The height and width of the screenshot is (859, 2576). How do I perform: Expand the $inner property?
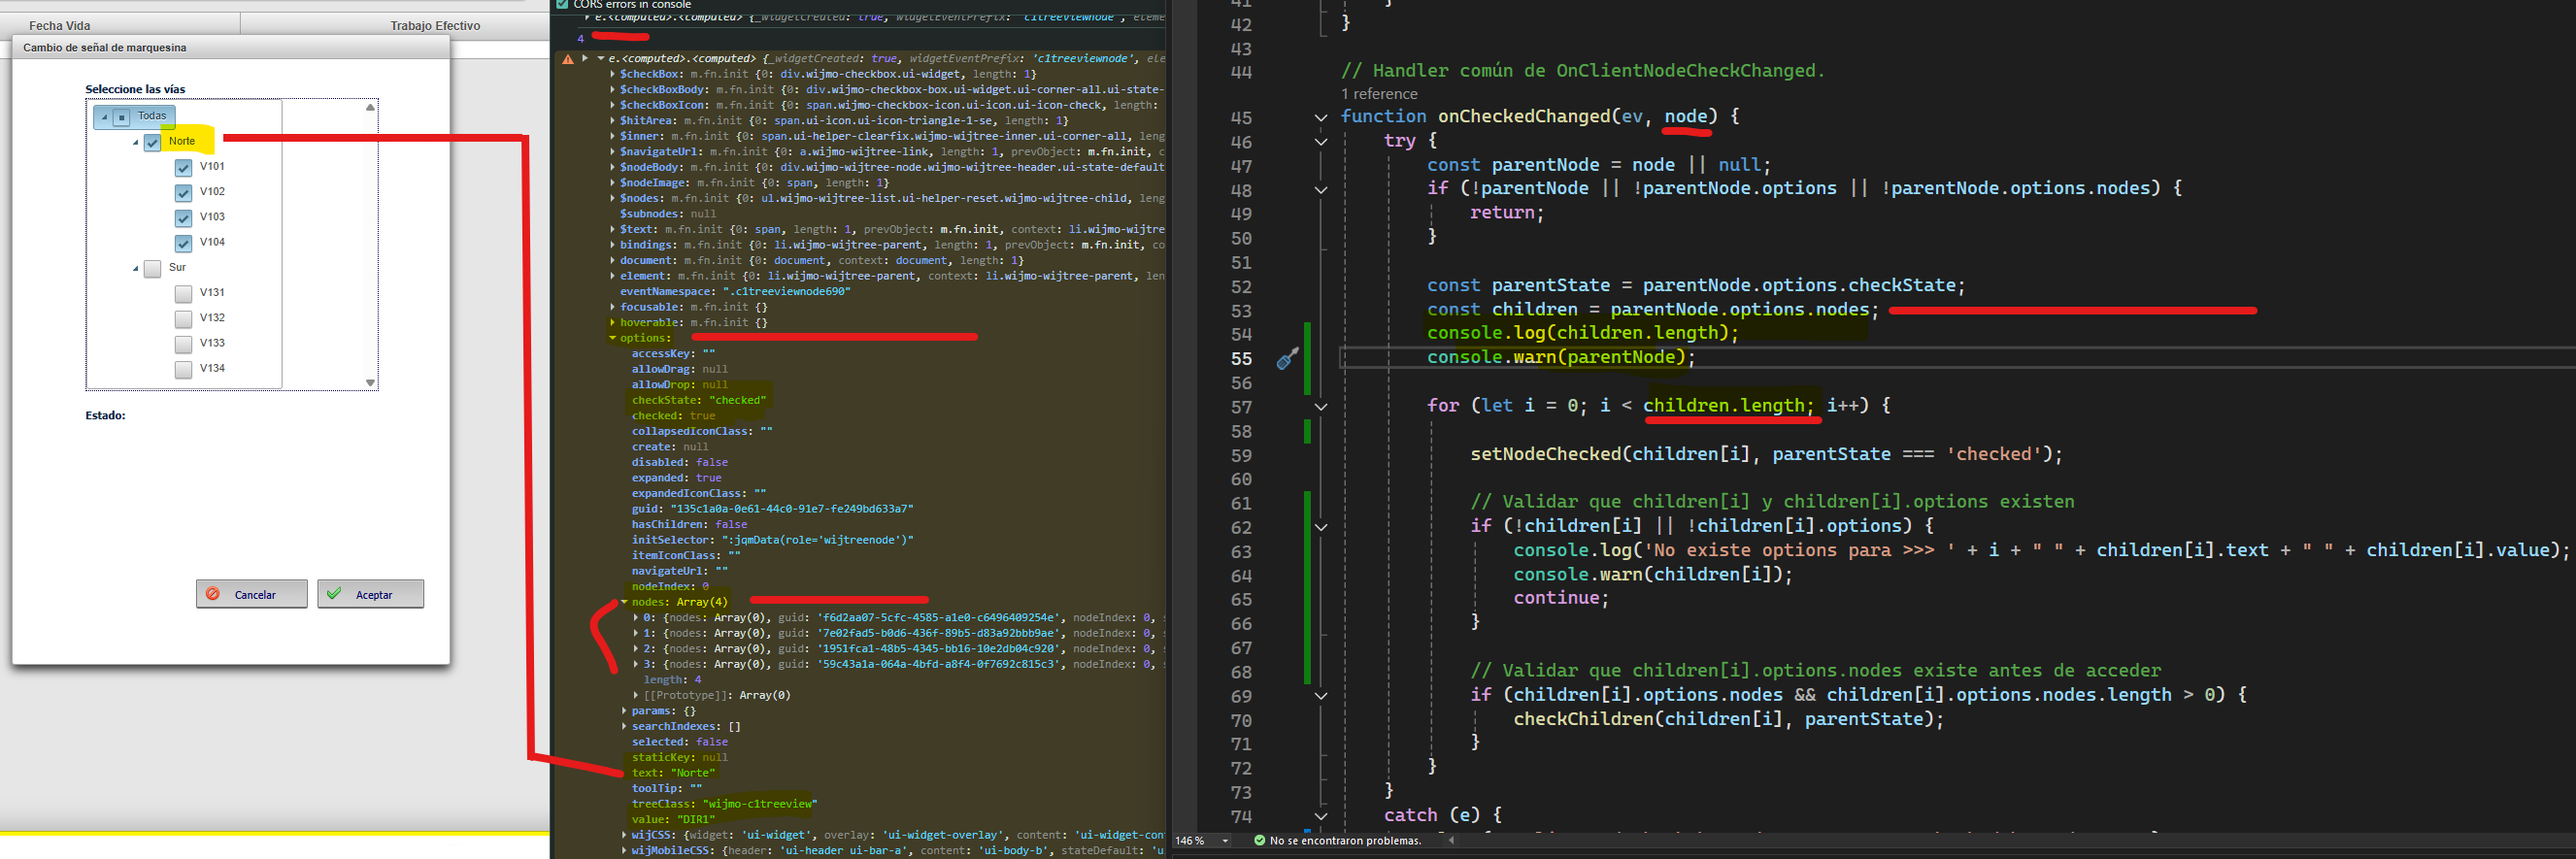point(612,136)
